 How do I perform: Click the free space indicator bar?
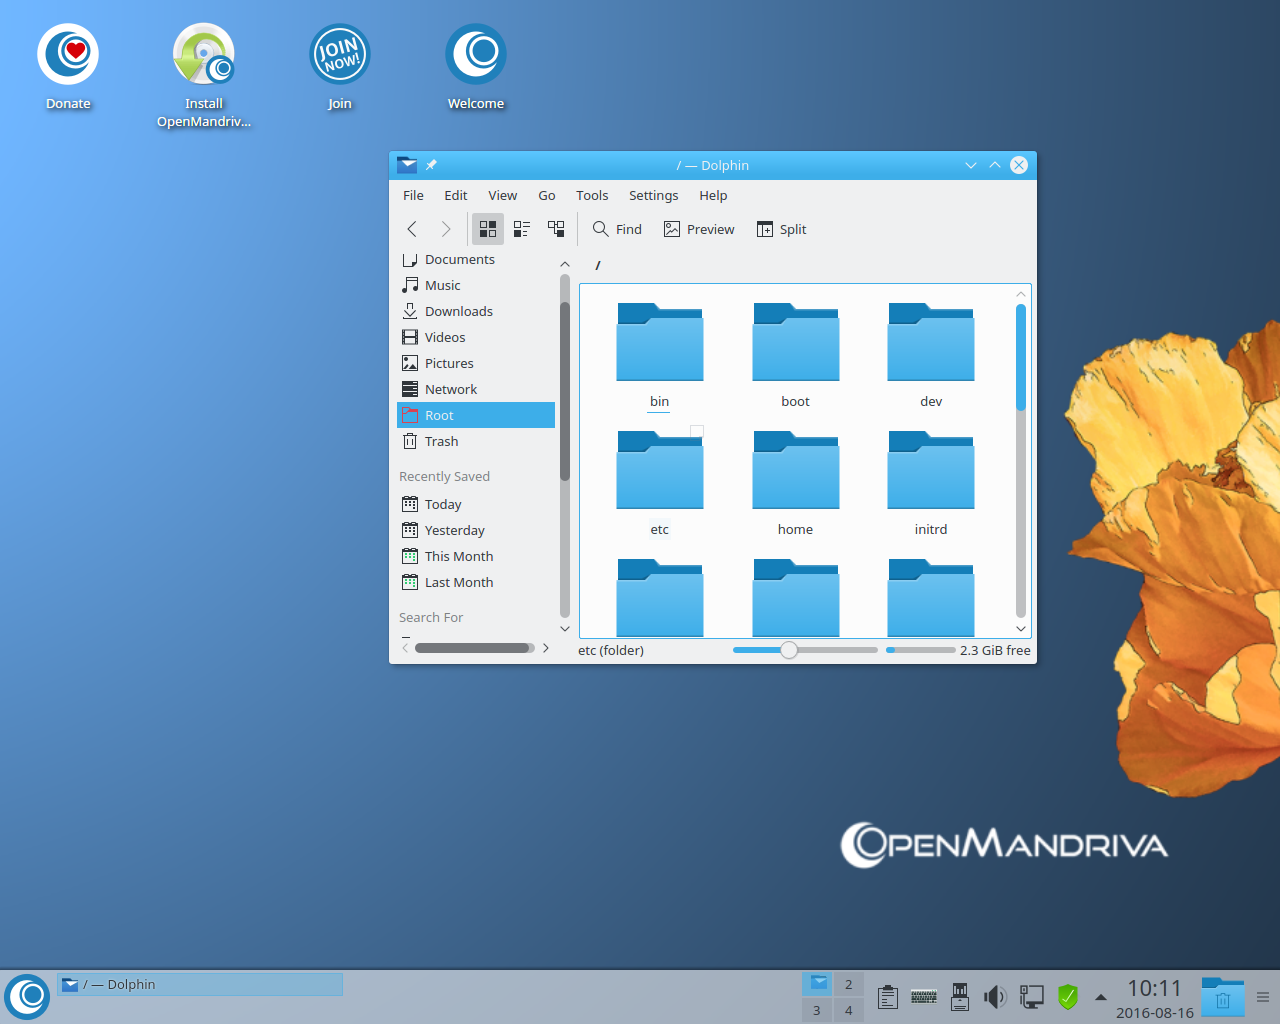[x=920, y=650]
